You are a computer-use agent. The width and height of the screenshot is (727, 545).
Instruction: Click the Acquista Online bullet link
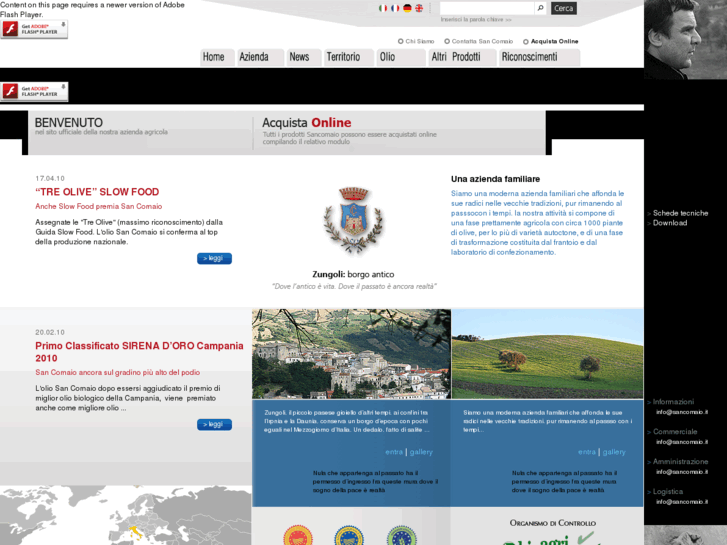tap(550, 41)
